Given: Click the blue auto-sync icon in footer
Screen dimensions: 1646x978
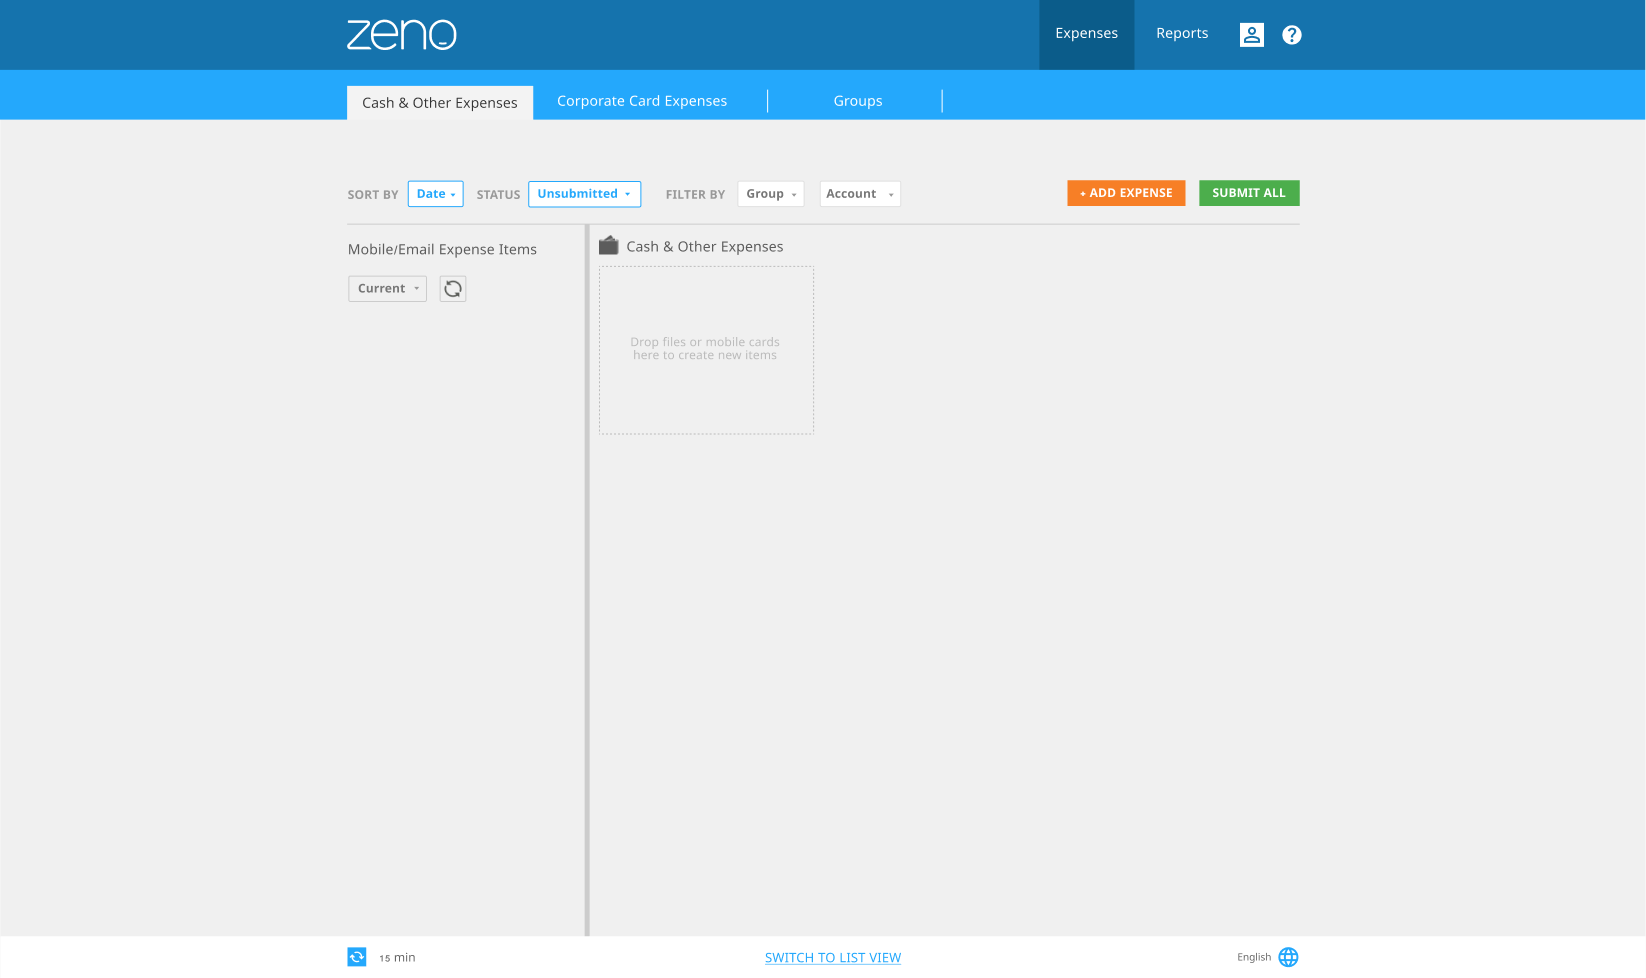Looking at the screenshot, I should [357, 957].
